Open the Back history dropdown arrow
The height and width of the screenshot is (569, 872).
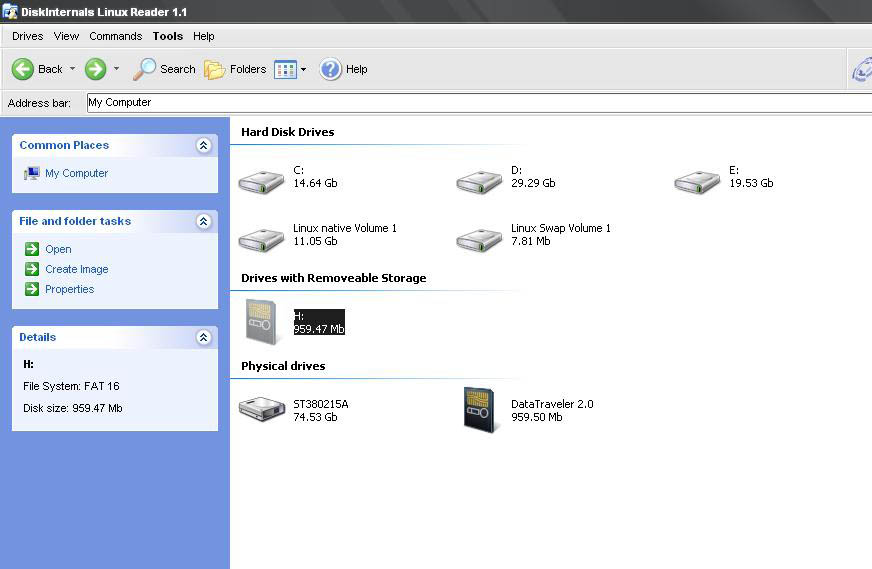(72, 69)
